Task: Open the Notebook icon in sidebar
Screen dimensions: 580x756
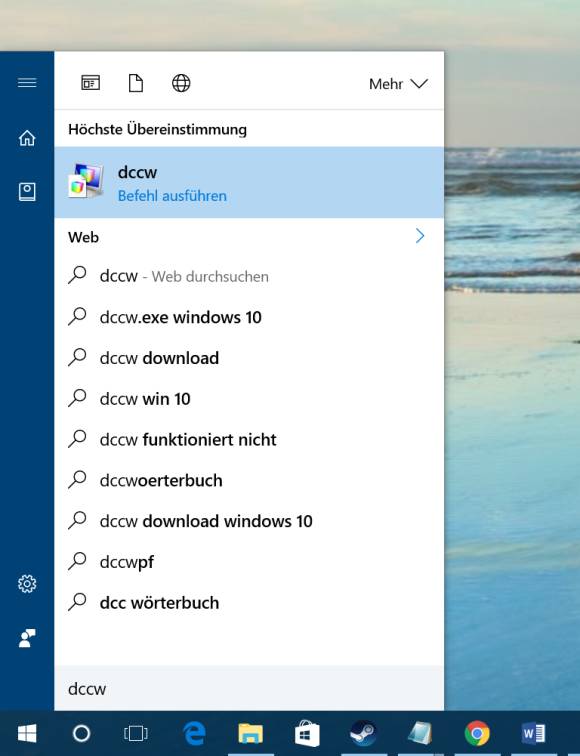Action: (x=27, y=192)
